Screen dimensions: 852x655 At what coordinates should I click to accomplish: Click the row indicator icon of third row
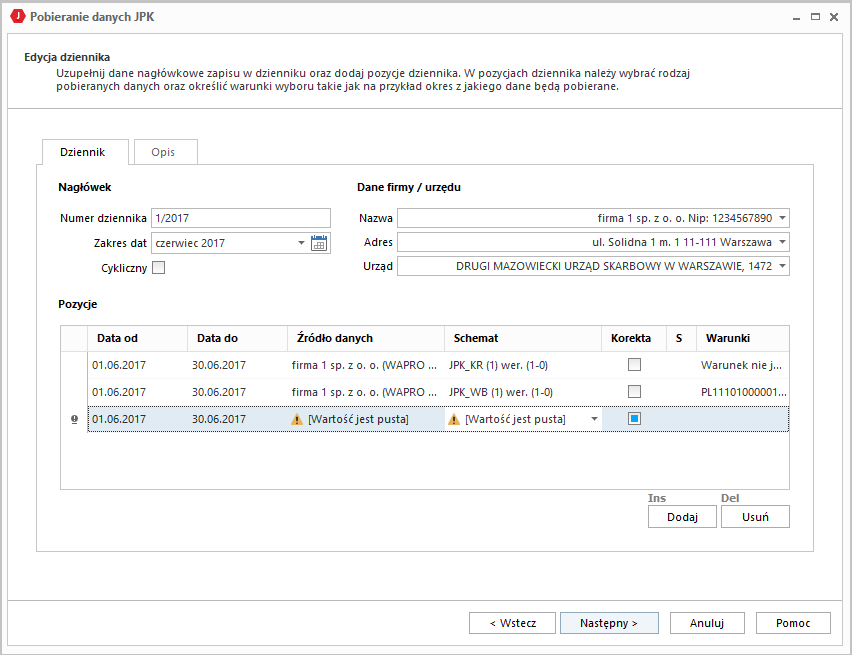point(74,420)
